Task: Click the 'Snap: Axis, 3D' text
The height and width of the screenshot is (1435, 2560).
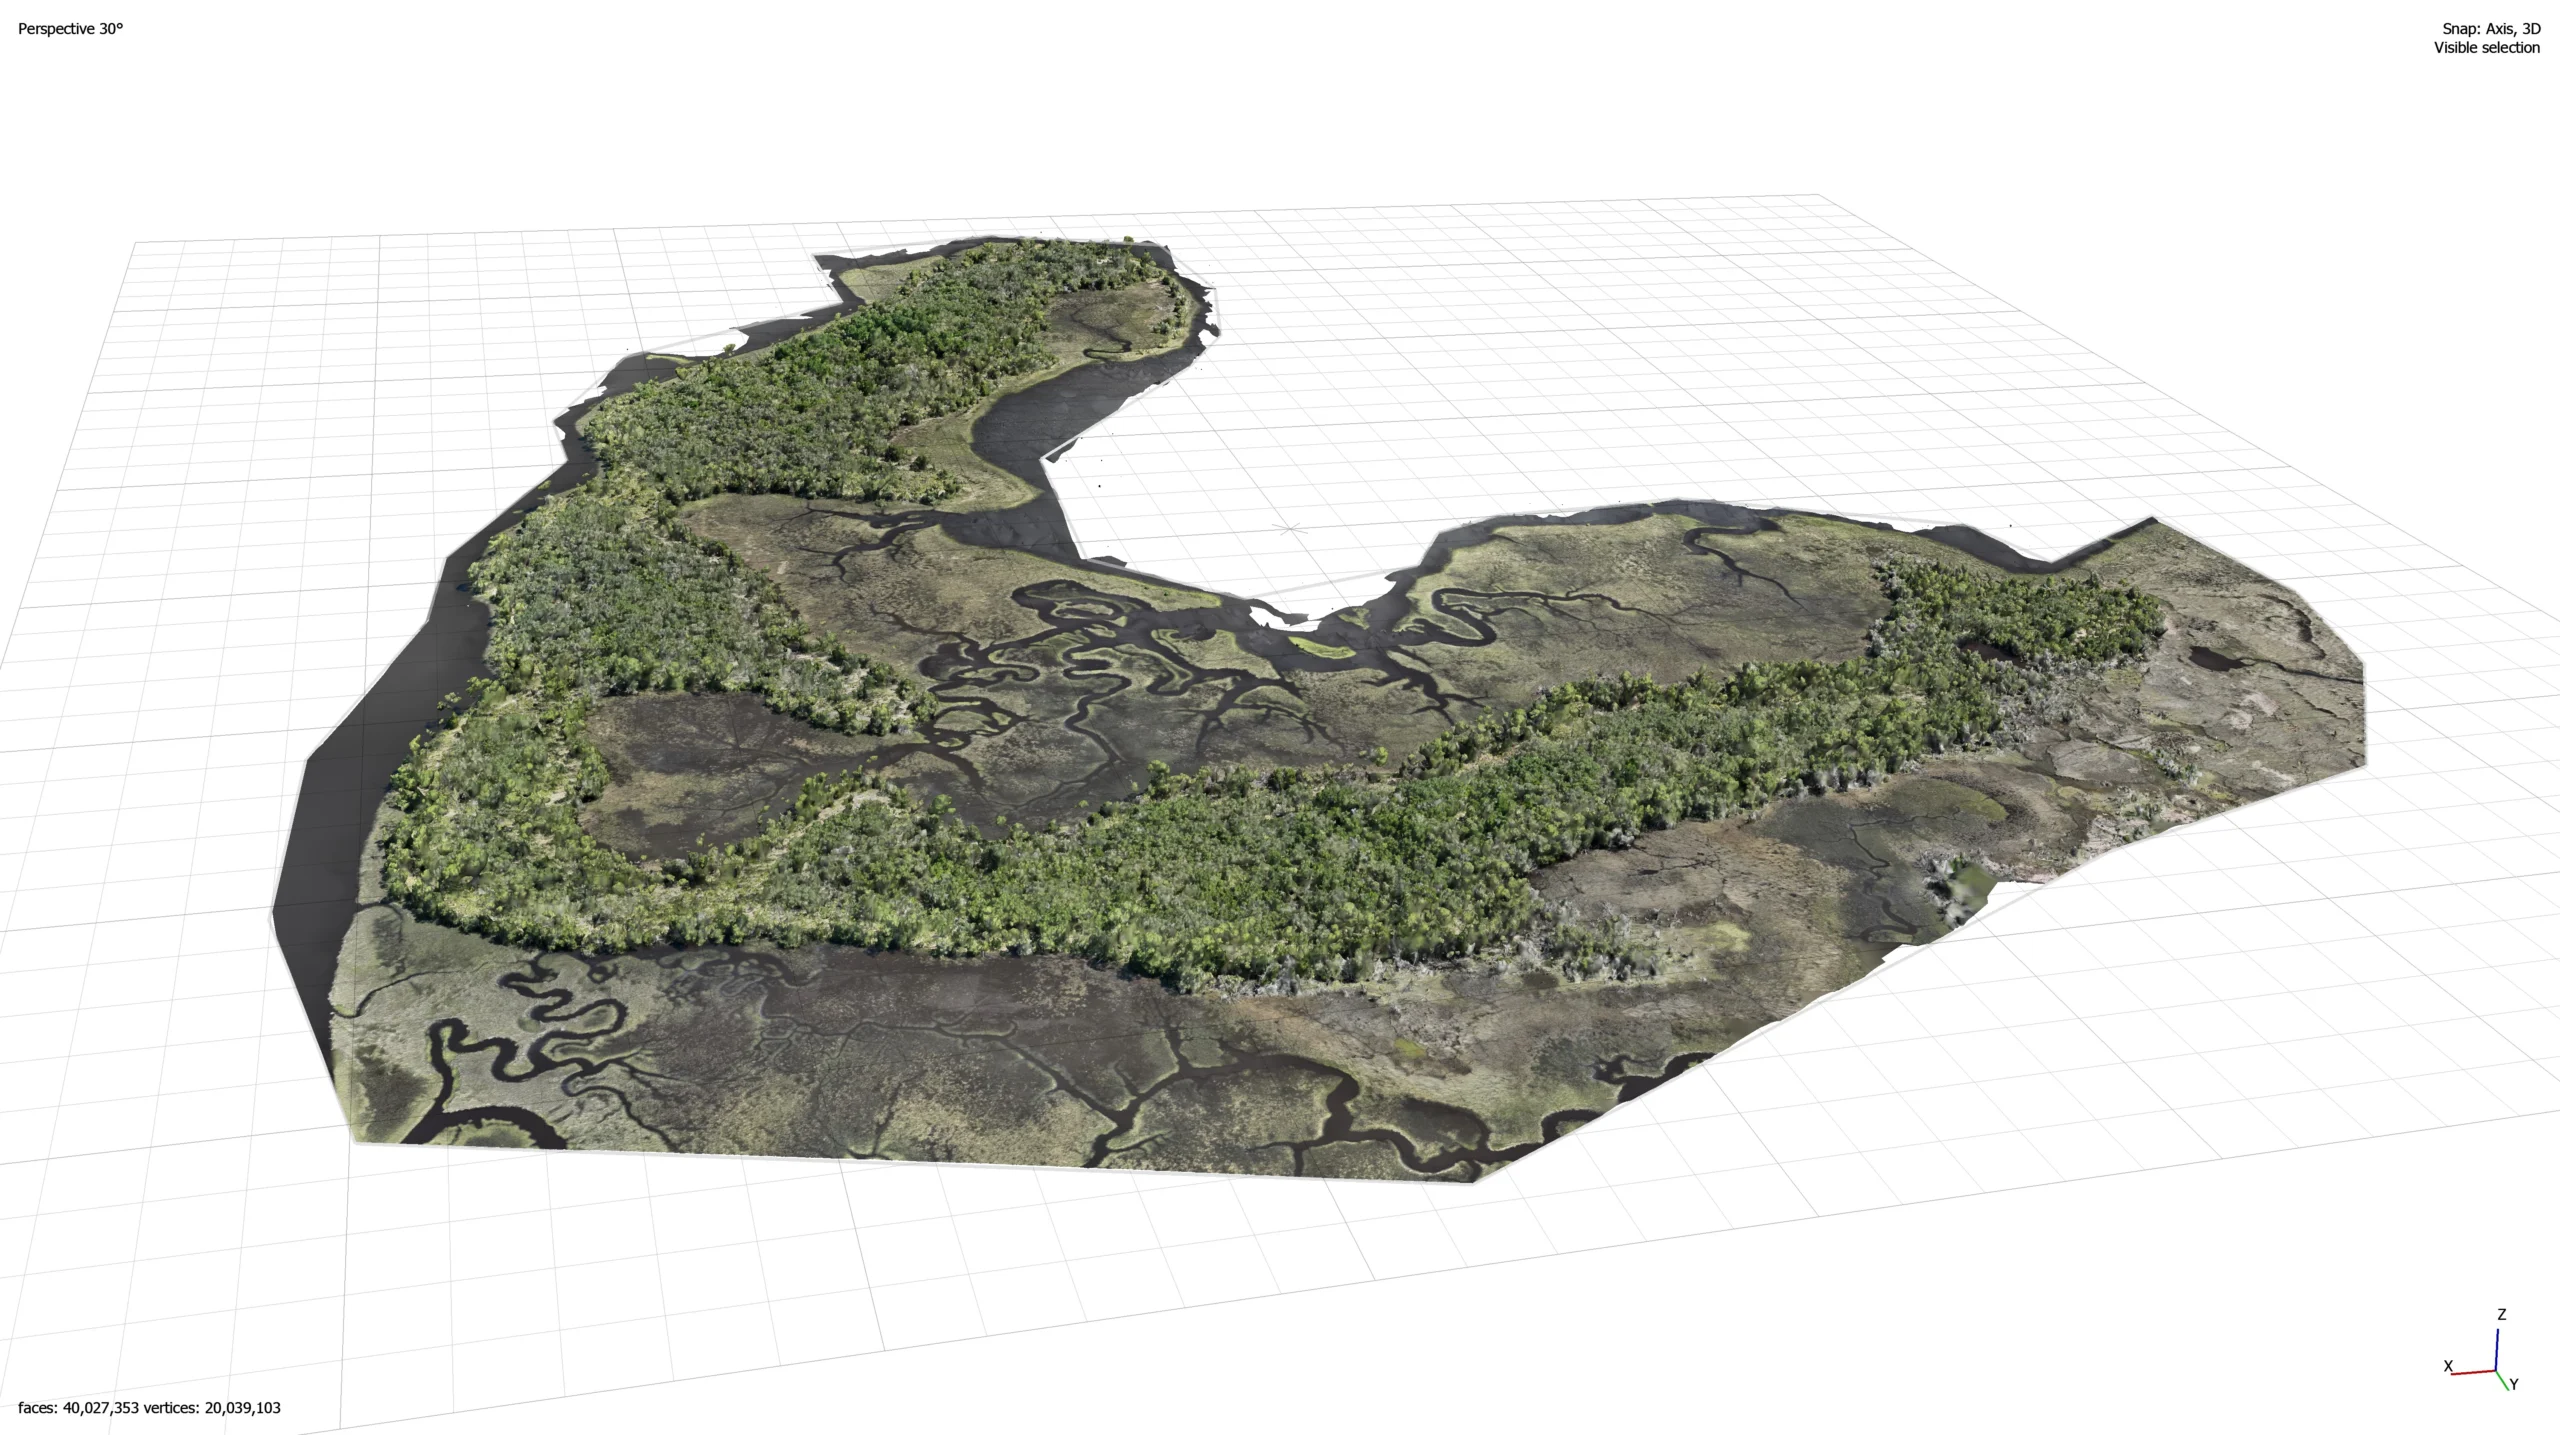Action: click(x=2490, y=29)
